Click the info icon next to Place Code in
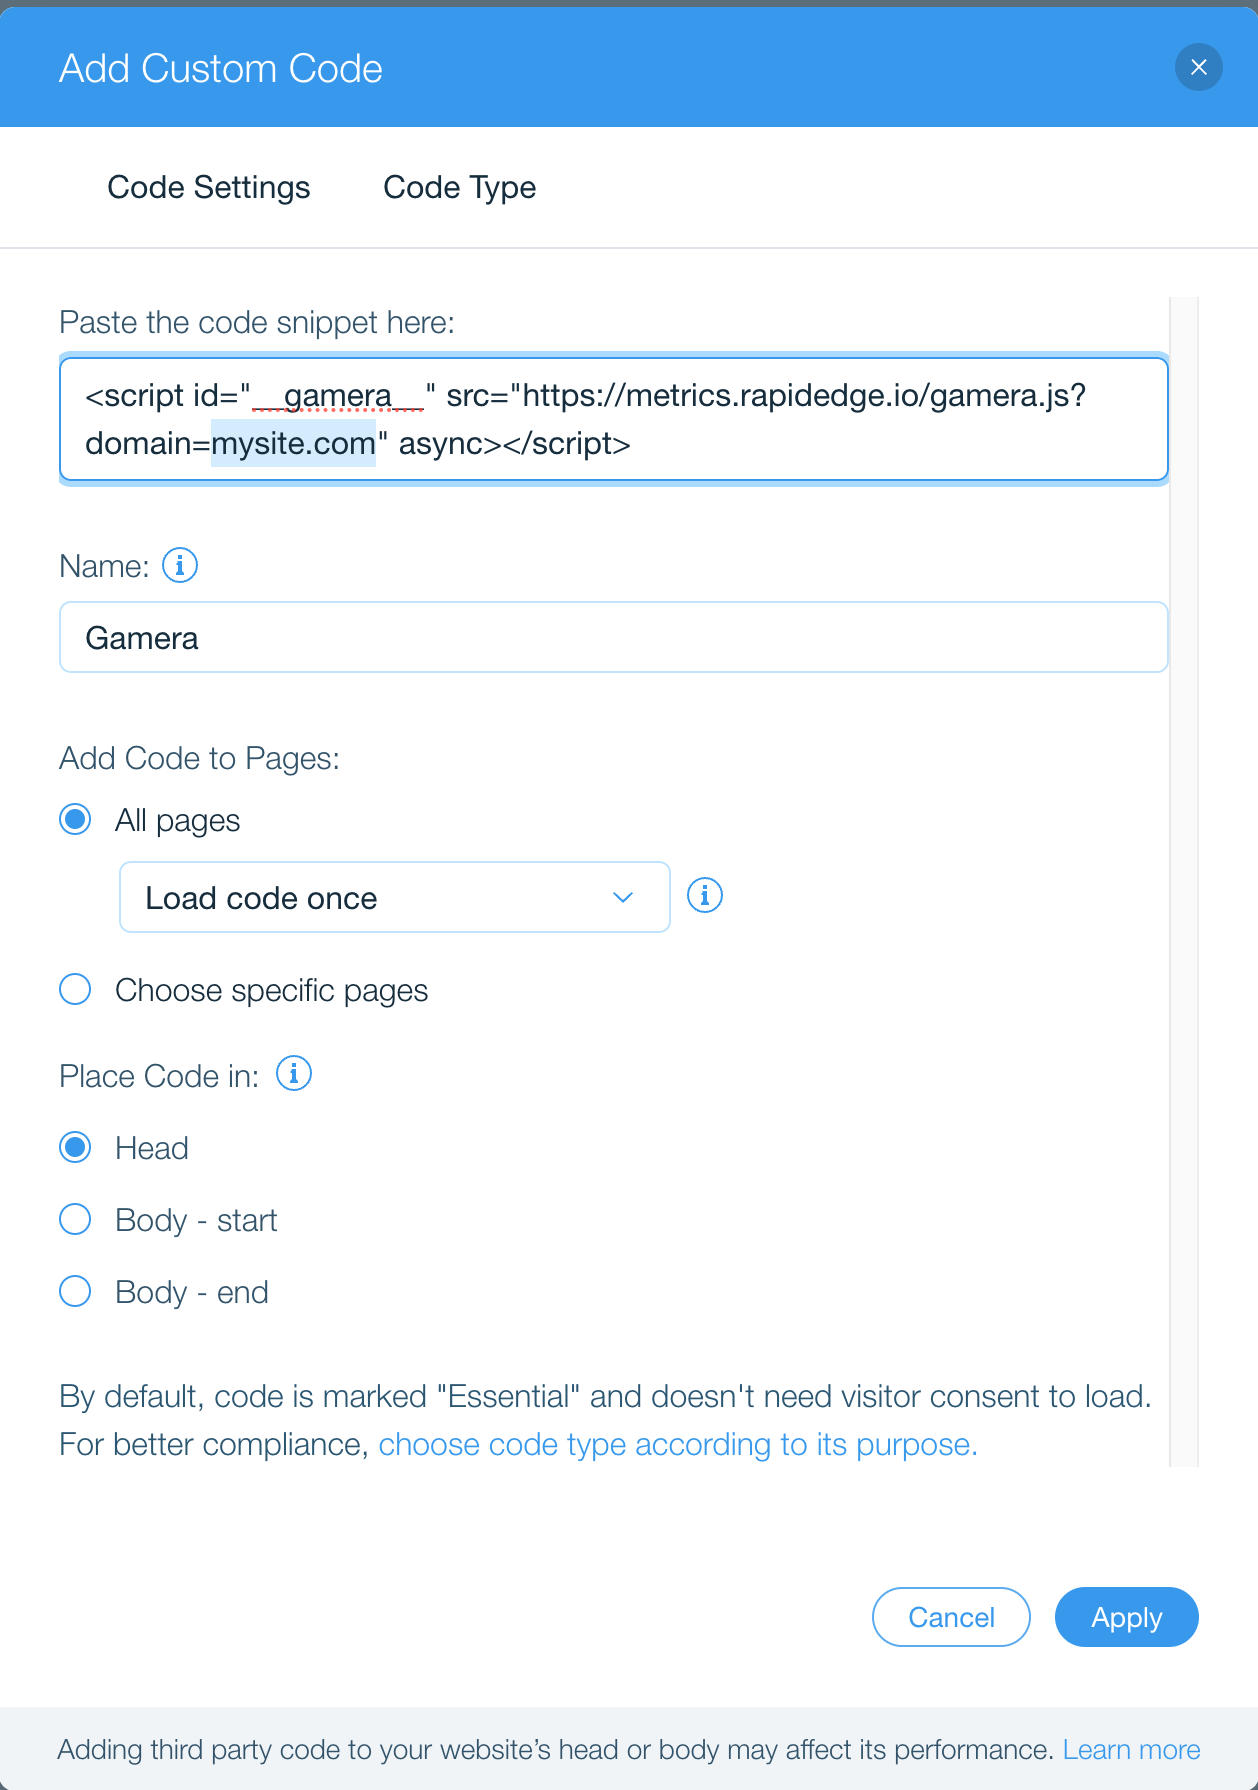The height and width of the screenshot is (1790, 1258). 294,1074
